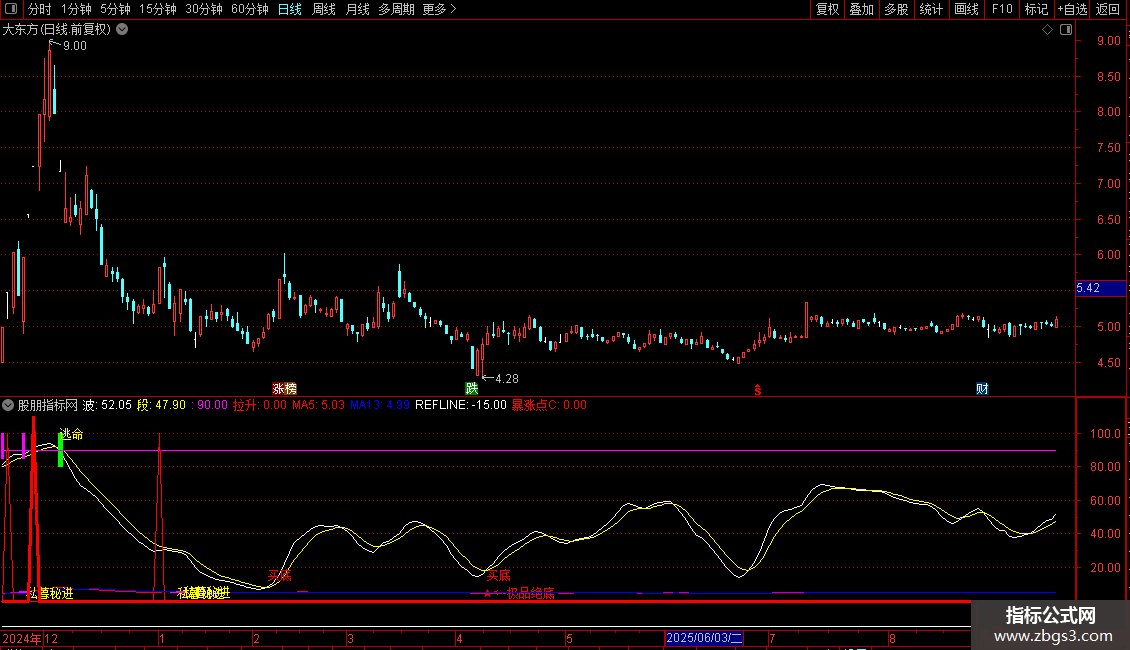
Task: Click the 大东方(日线,前复权) chart title
Action: [57, 30]
